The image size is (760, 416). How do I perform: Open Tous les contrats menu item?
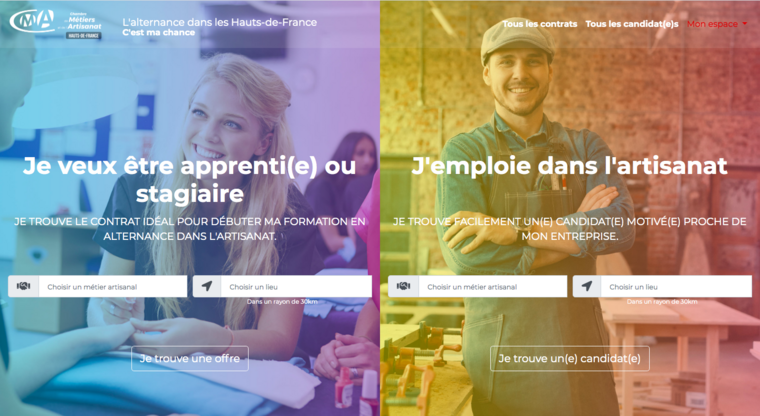pos(539,24)
